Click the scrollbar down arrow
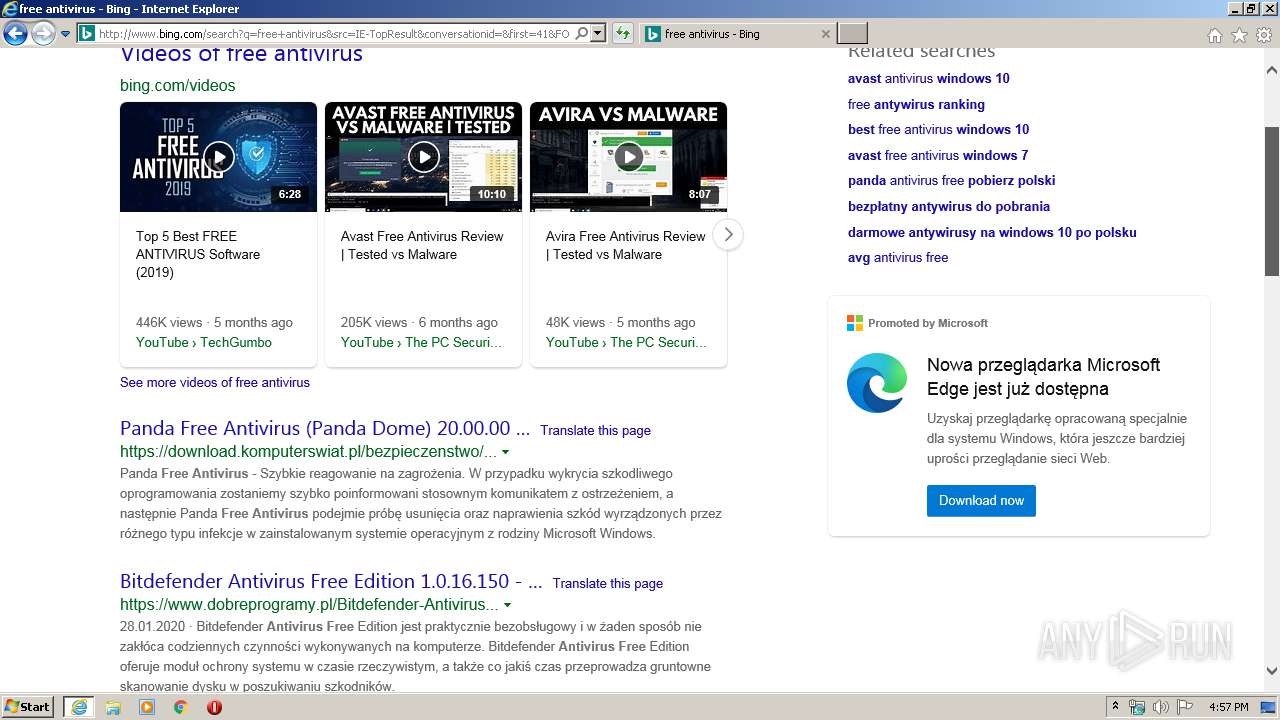 pyautogui.click(x=1272, y=672)
